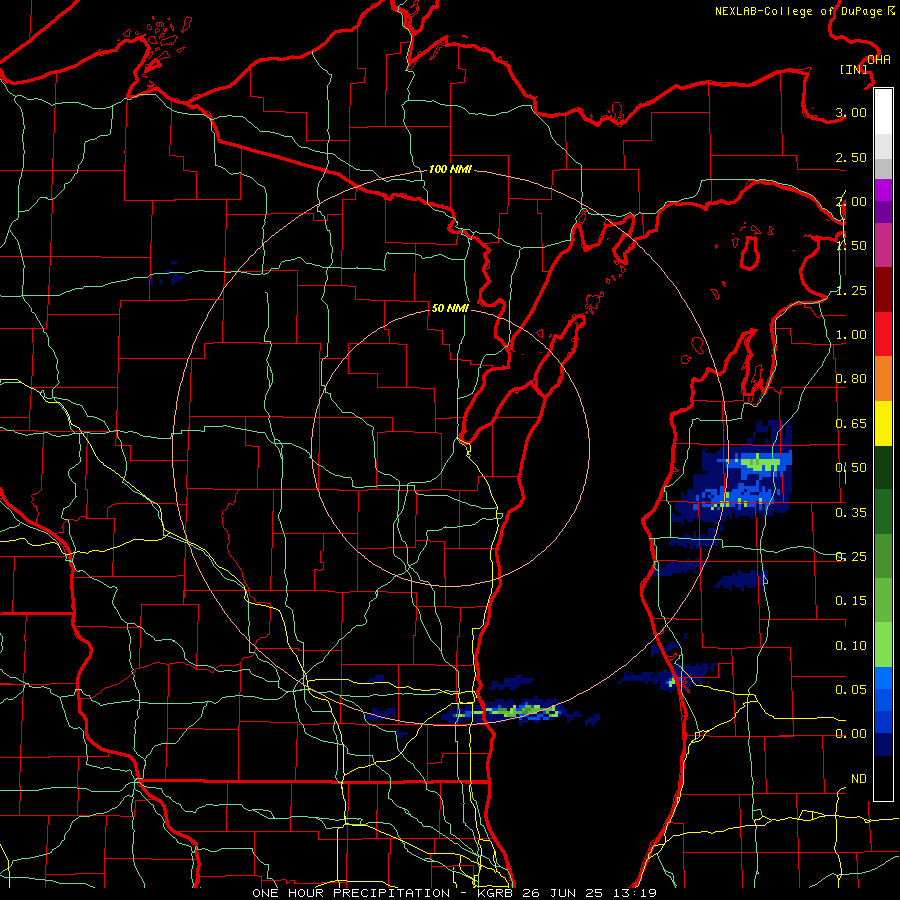900x900 pixels.
Task: Click the green rain band on the 100 NMI ring
Action: point(508,712)
